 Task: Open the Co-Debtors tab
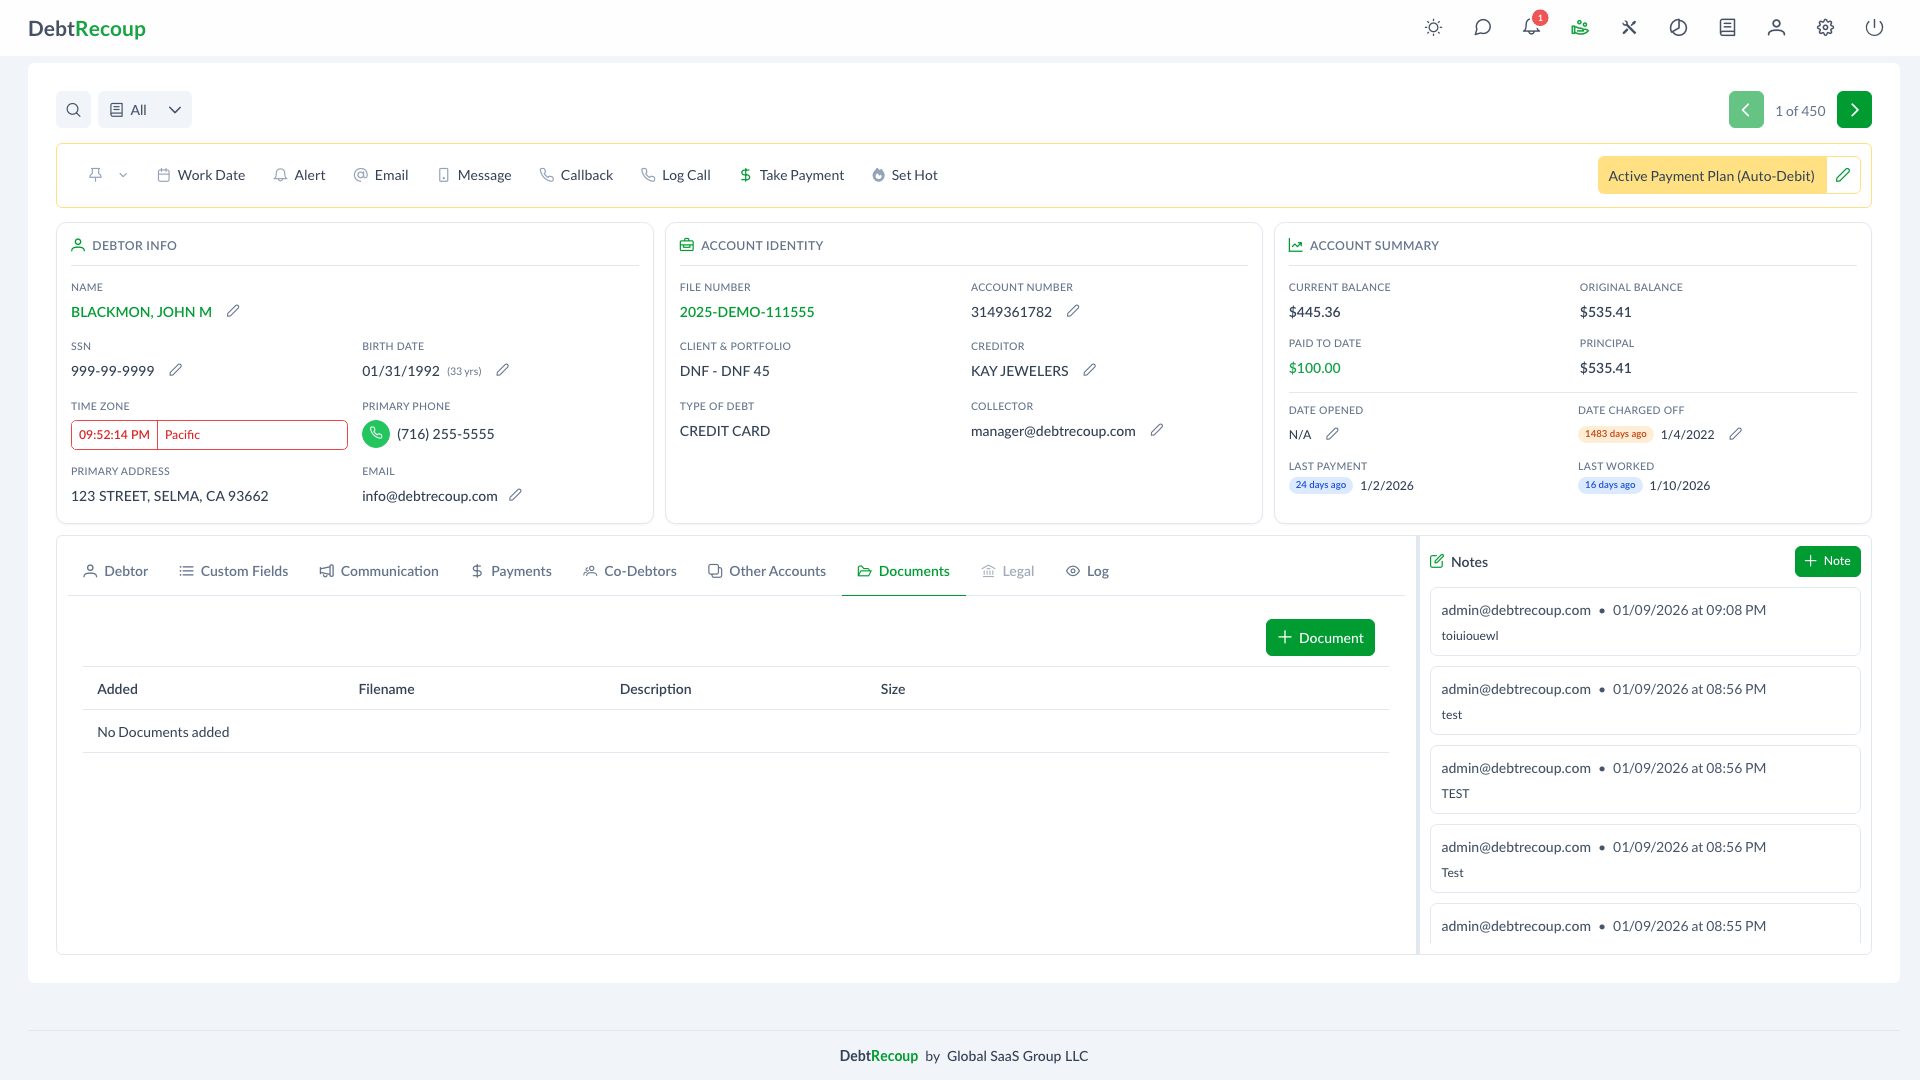click(629, 571)
